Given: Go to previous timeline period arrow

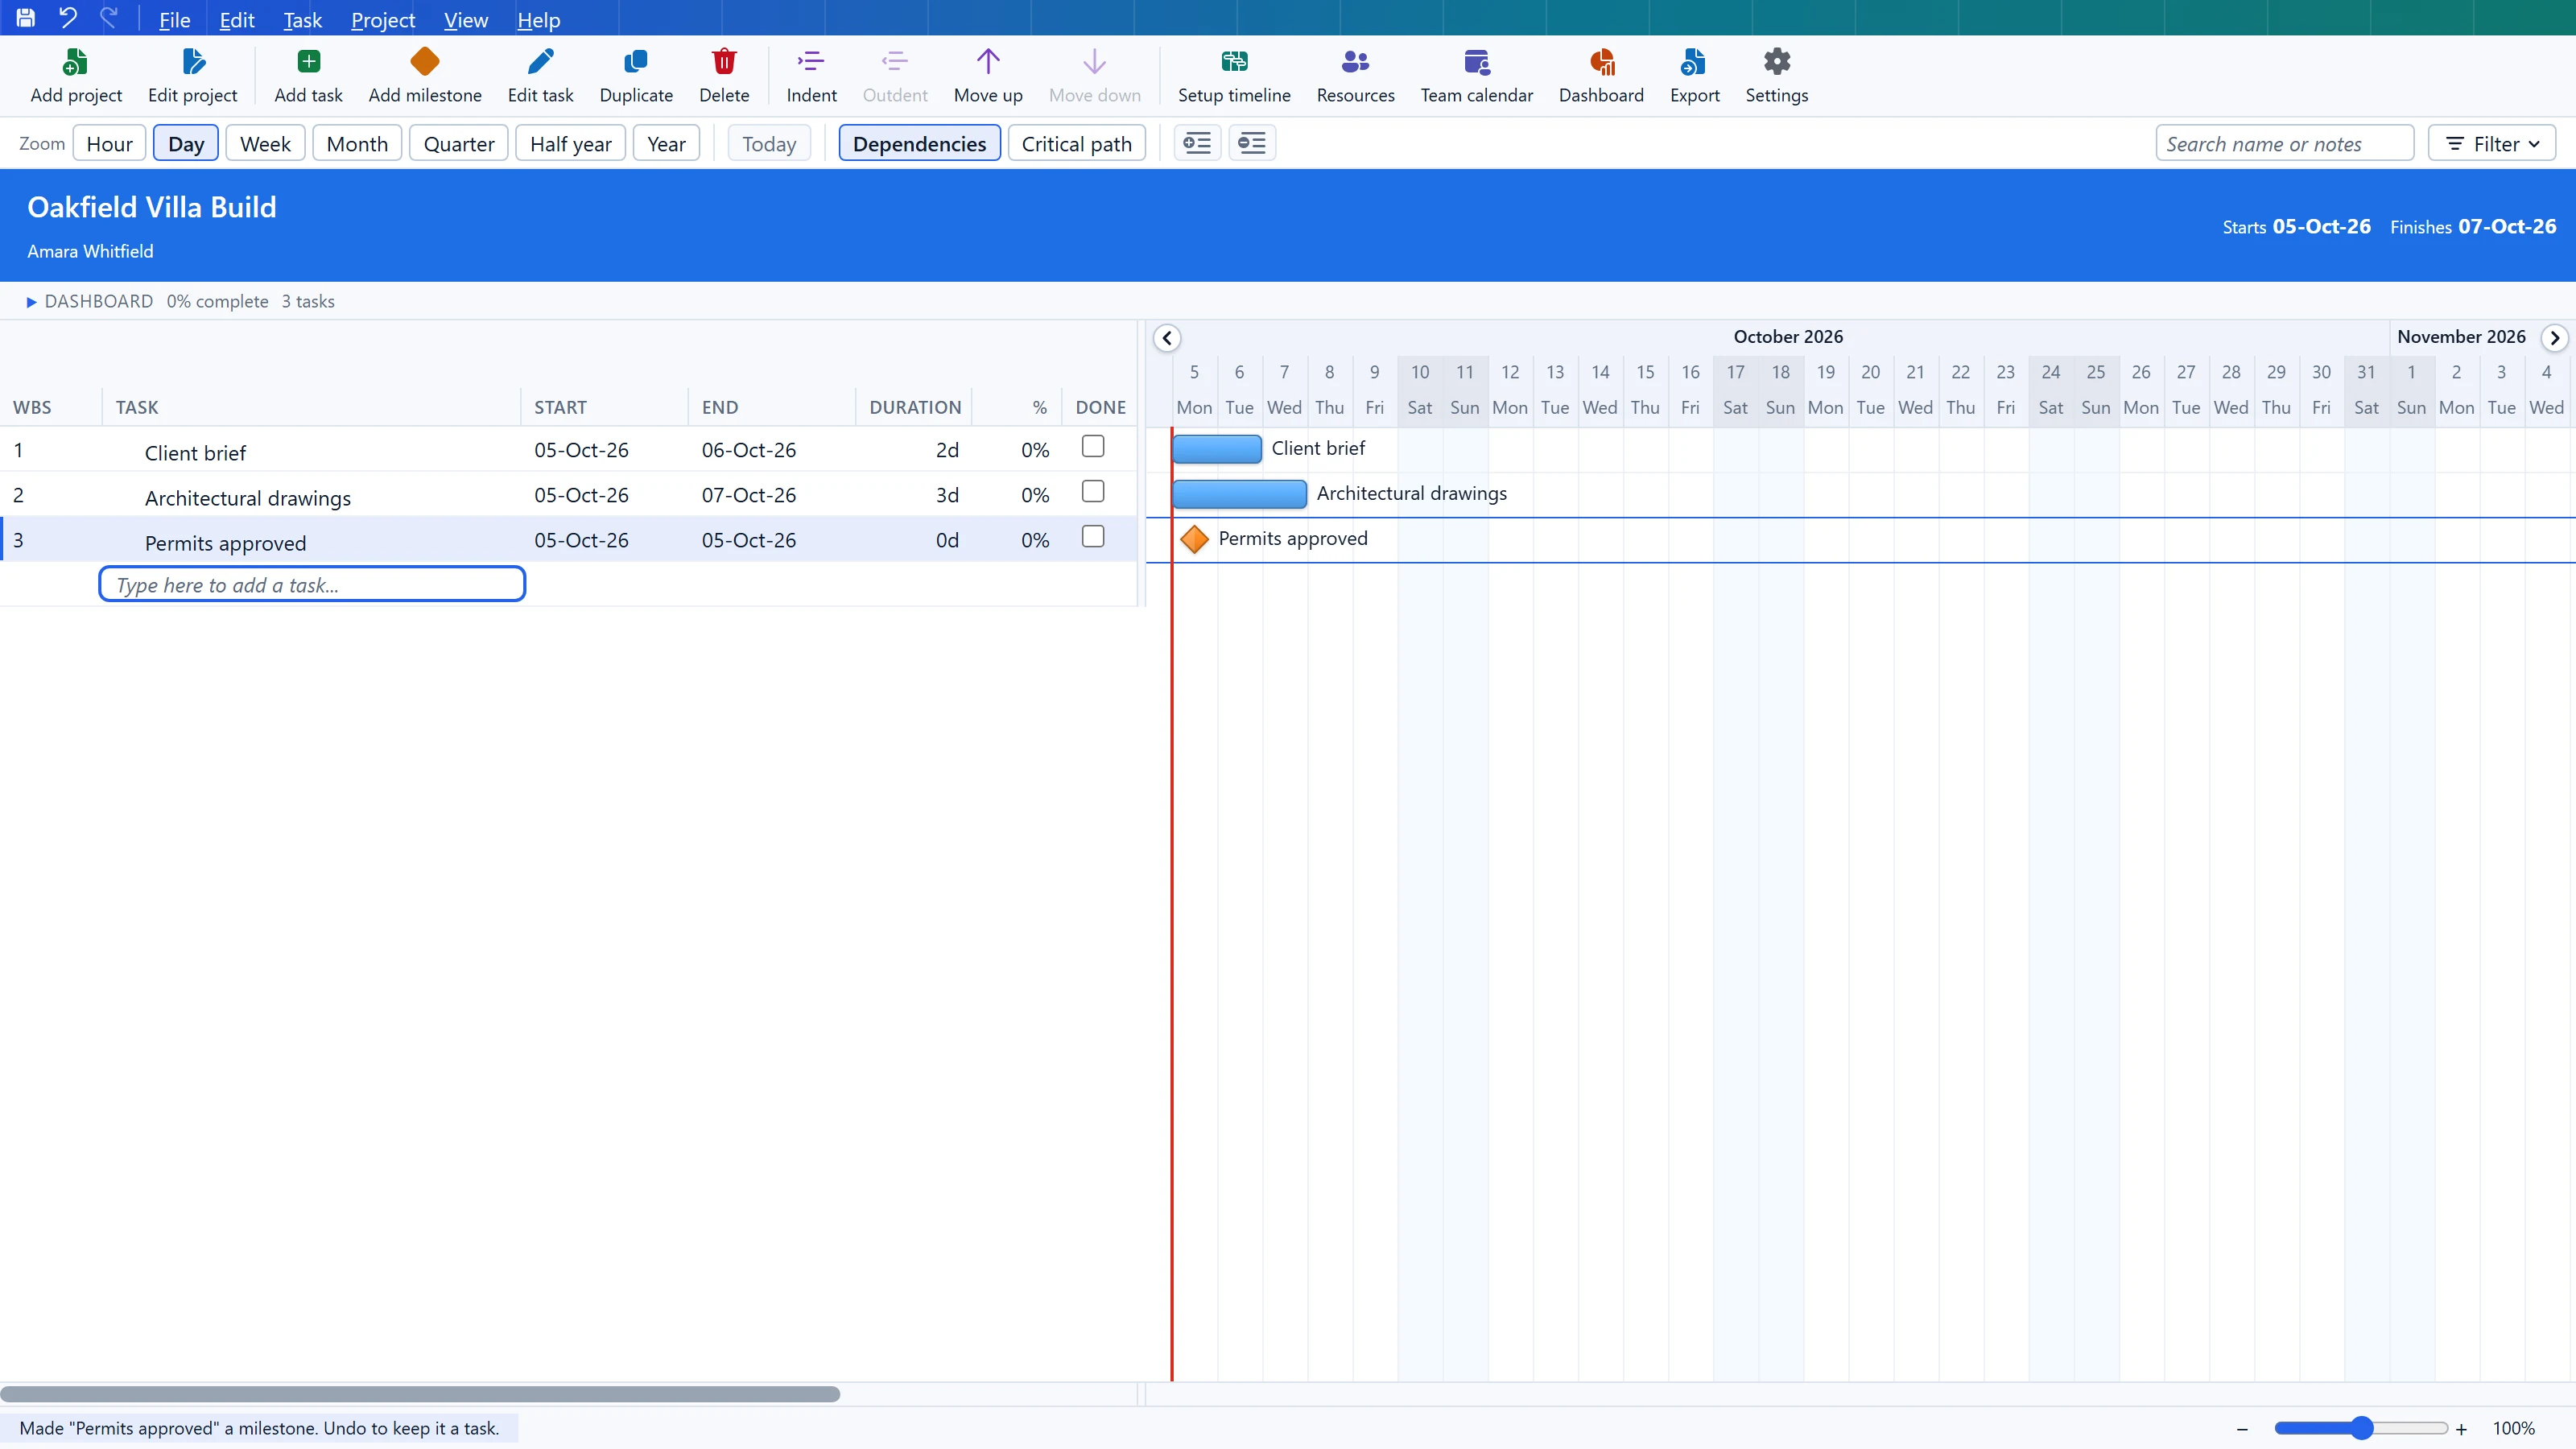Looking at the screenshot, I should point(1167,338).
